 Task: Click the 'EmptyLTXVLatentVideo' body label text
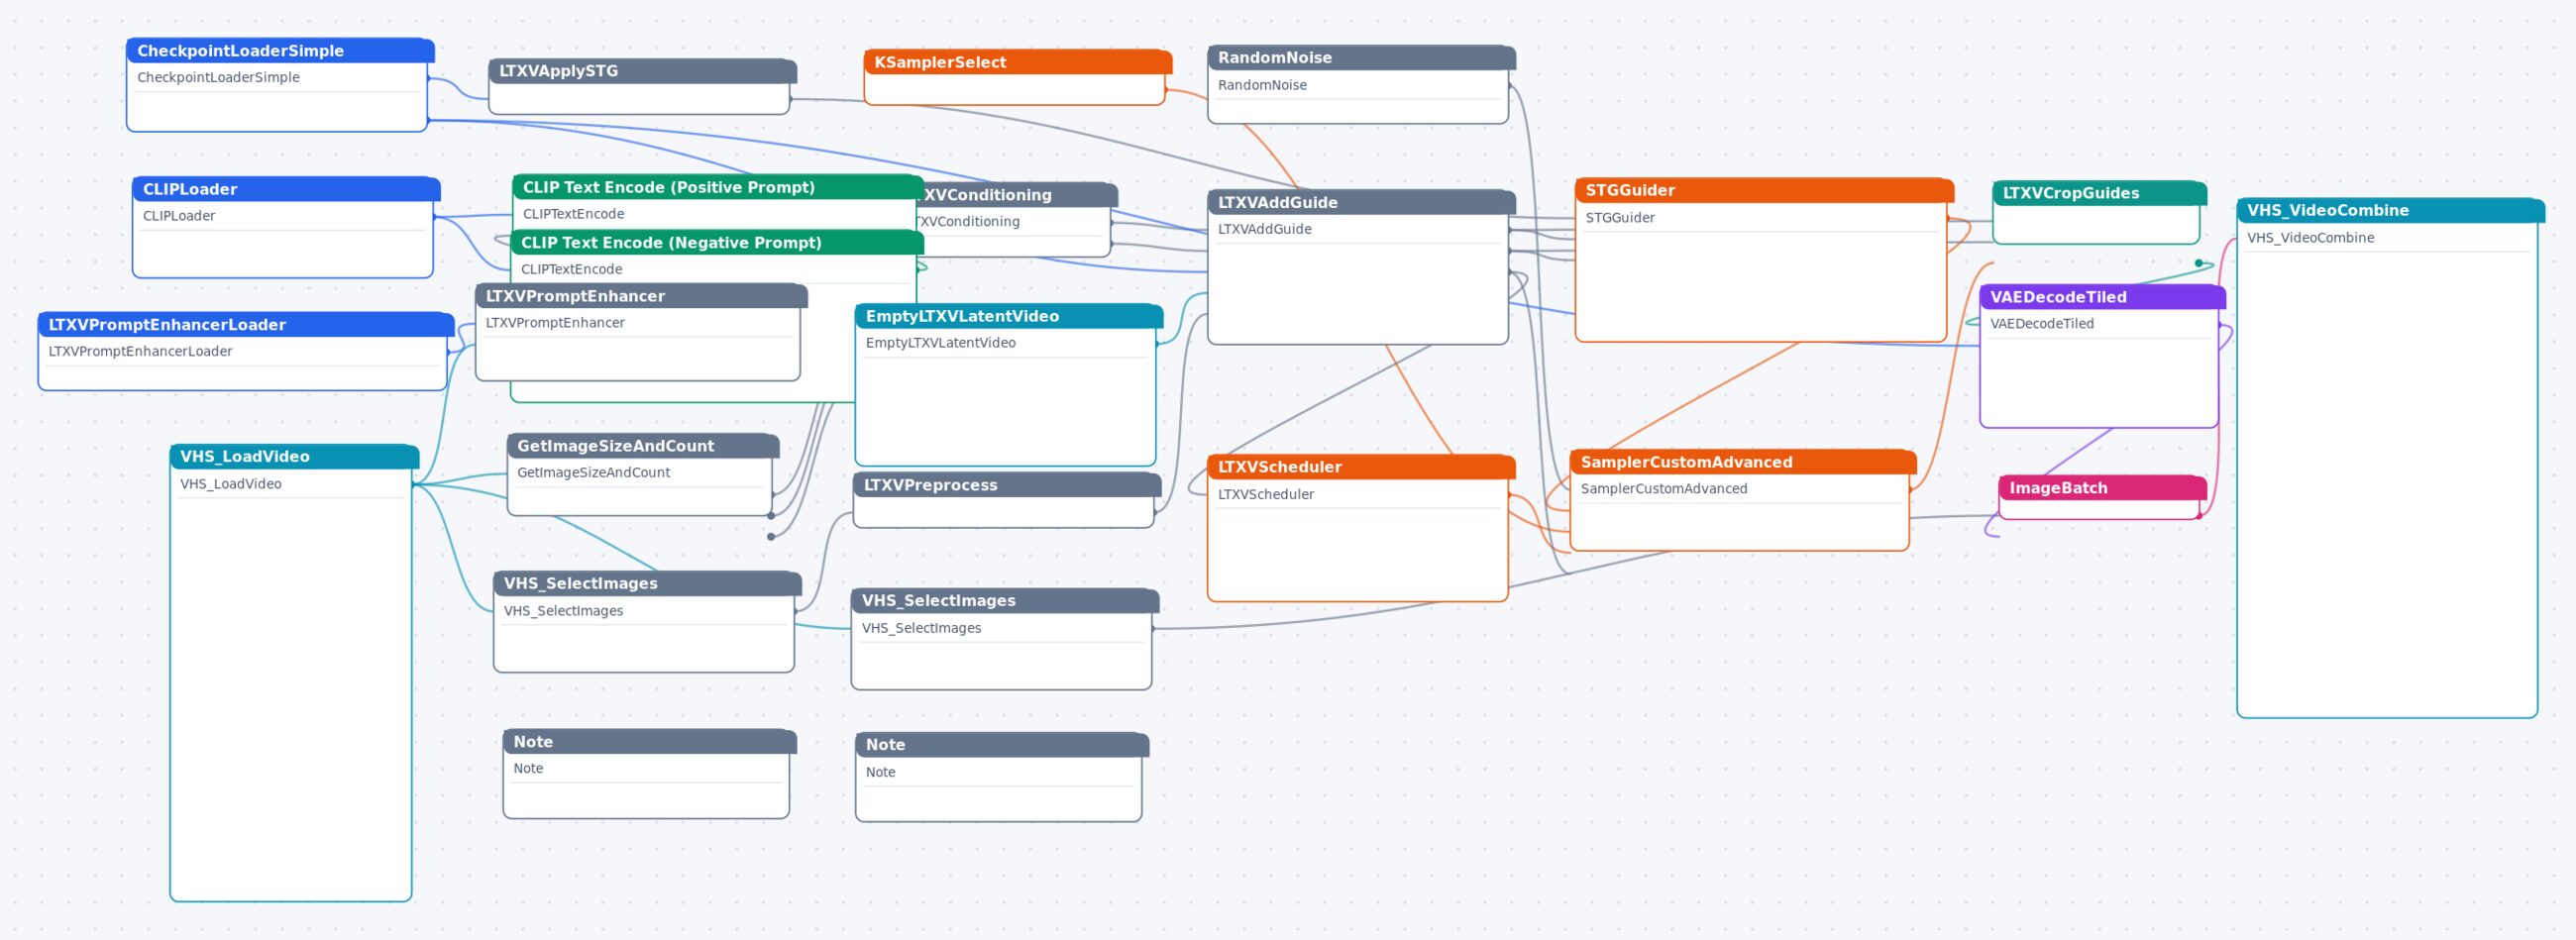click(x=940, y=343)
